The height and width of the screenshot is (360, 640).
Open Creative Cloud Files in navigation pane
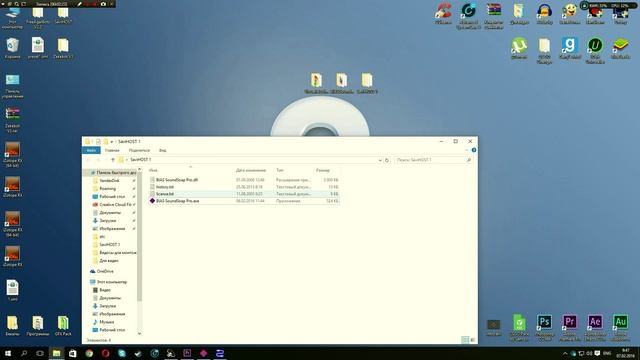(116, 204)
